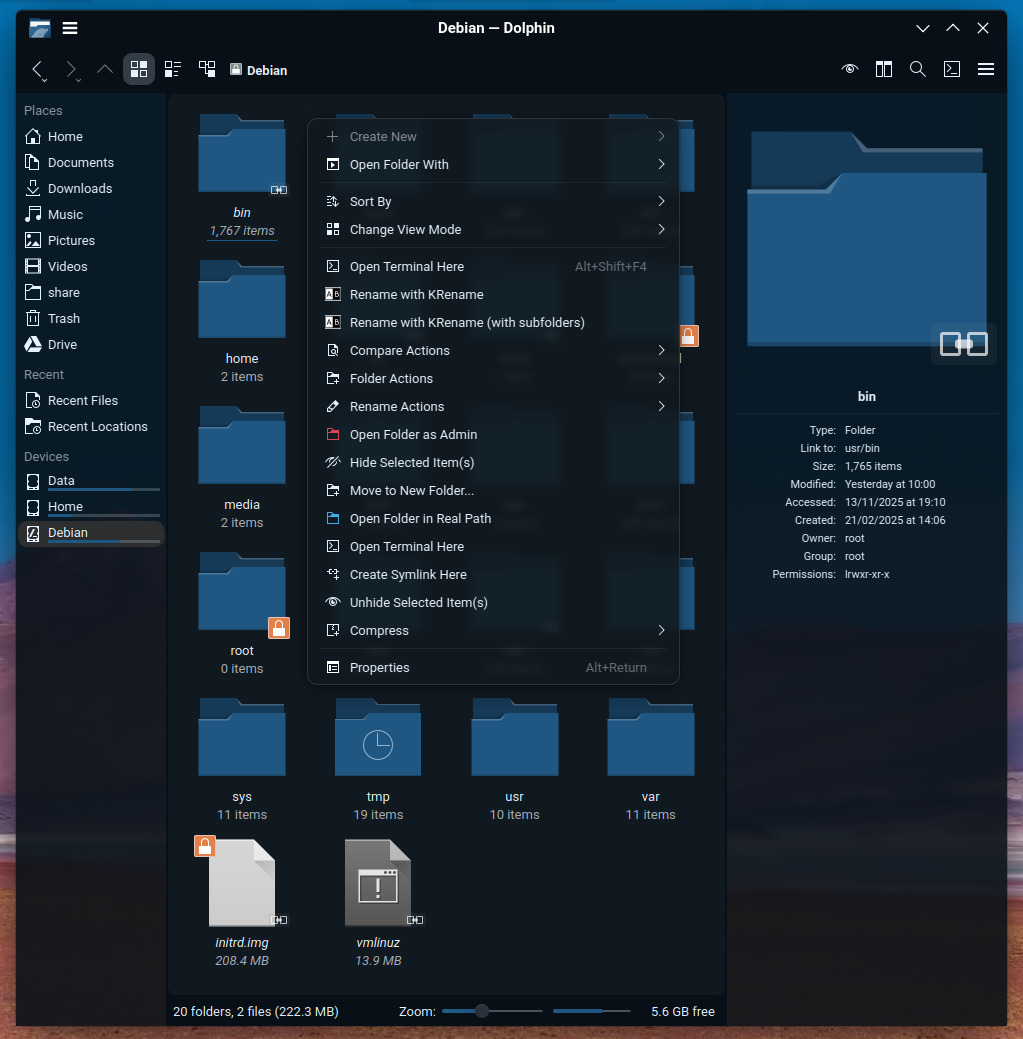Select Create Symlink Here menu entry
This screenshot has height=1039, width=1023.
pos(408,575)
